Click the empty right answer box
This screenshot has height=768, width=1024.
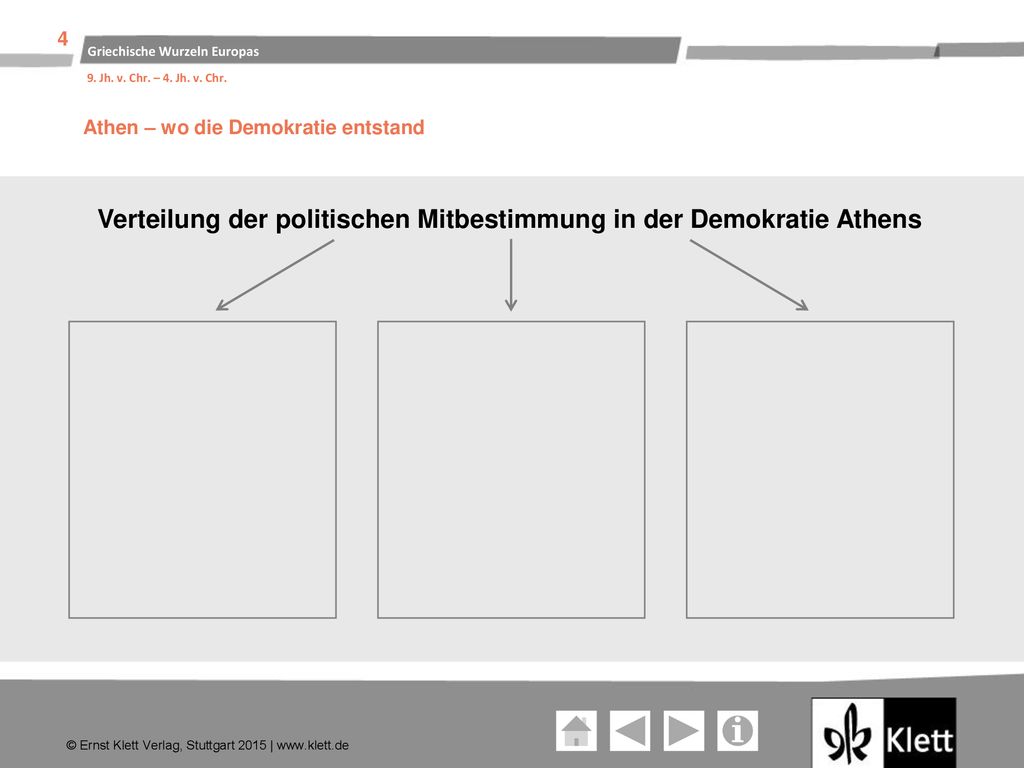click(x=820, y=470)
